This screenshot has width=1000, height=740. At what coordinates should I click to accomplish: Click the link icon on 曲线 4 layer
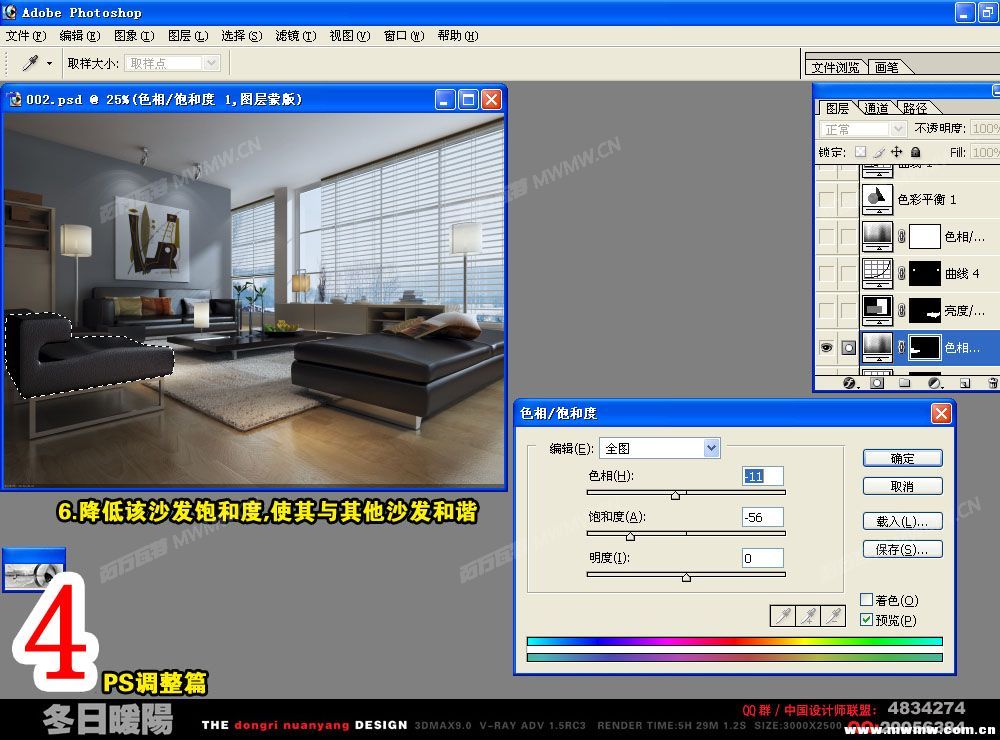coord(901,274)
